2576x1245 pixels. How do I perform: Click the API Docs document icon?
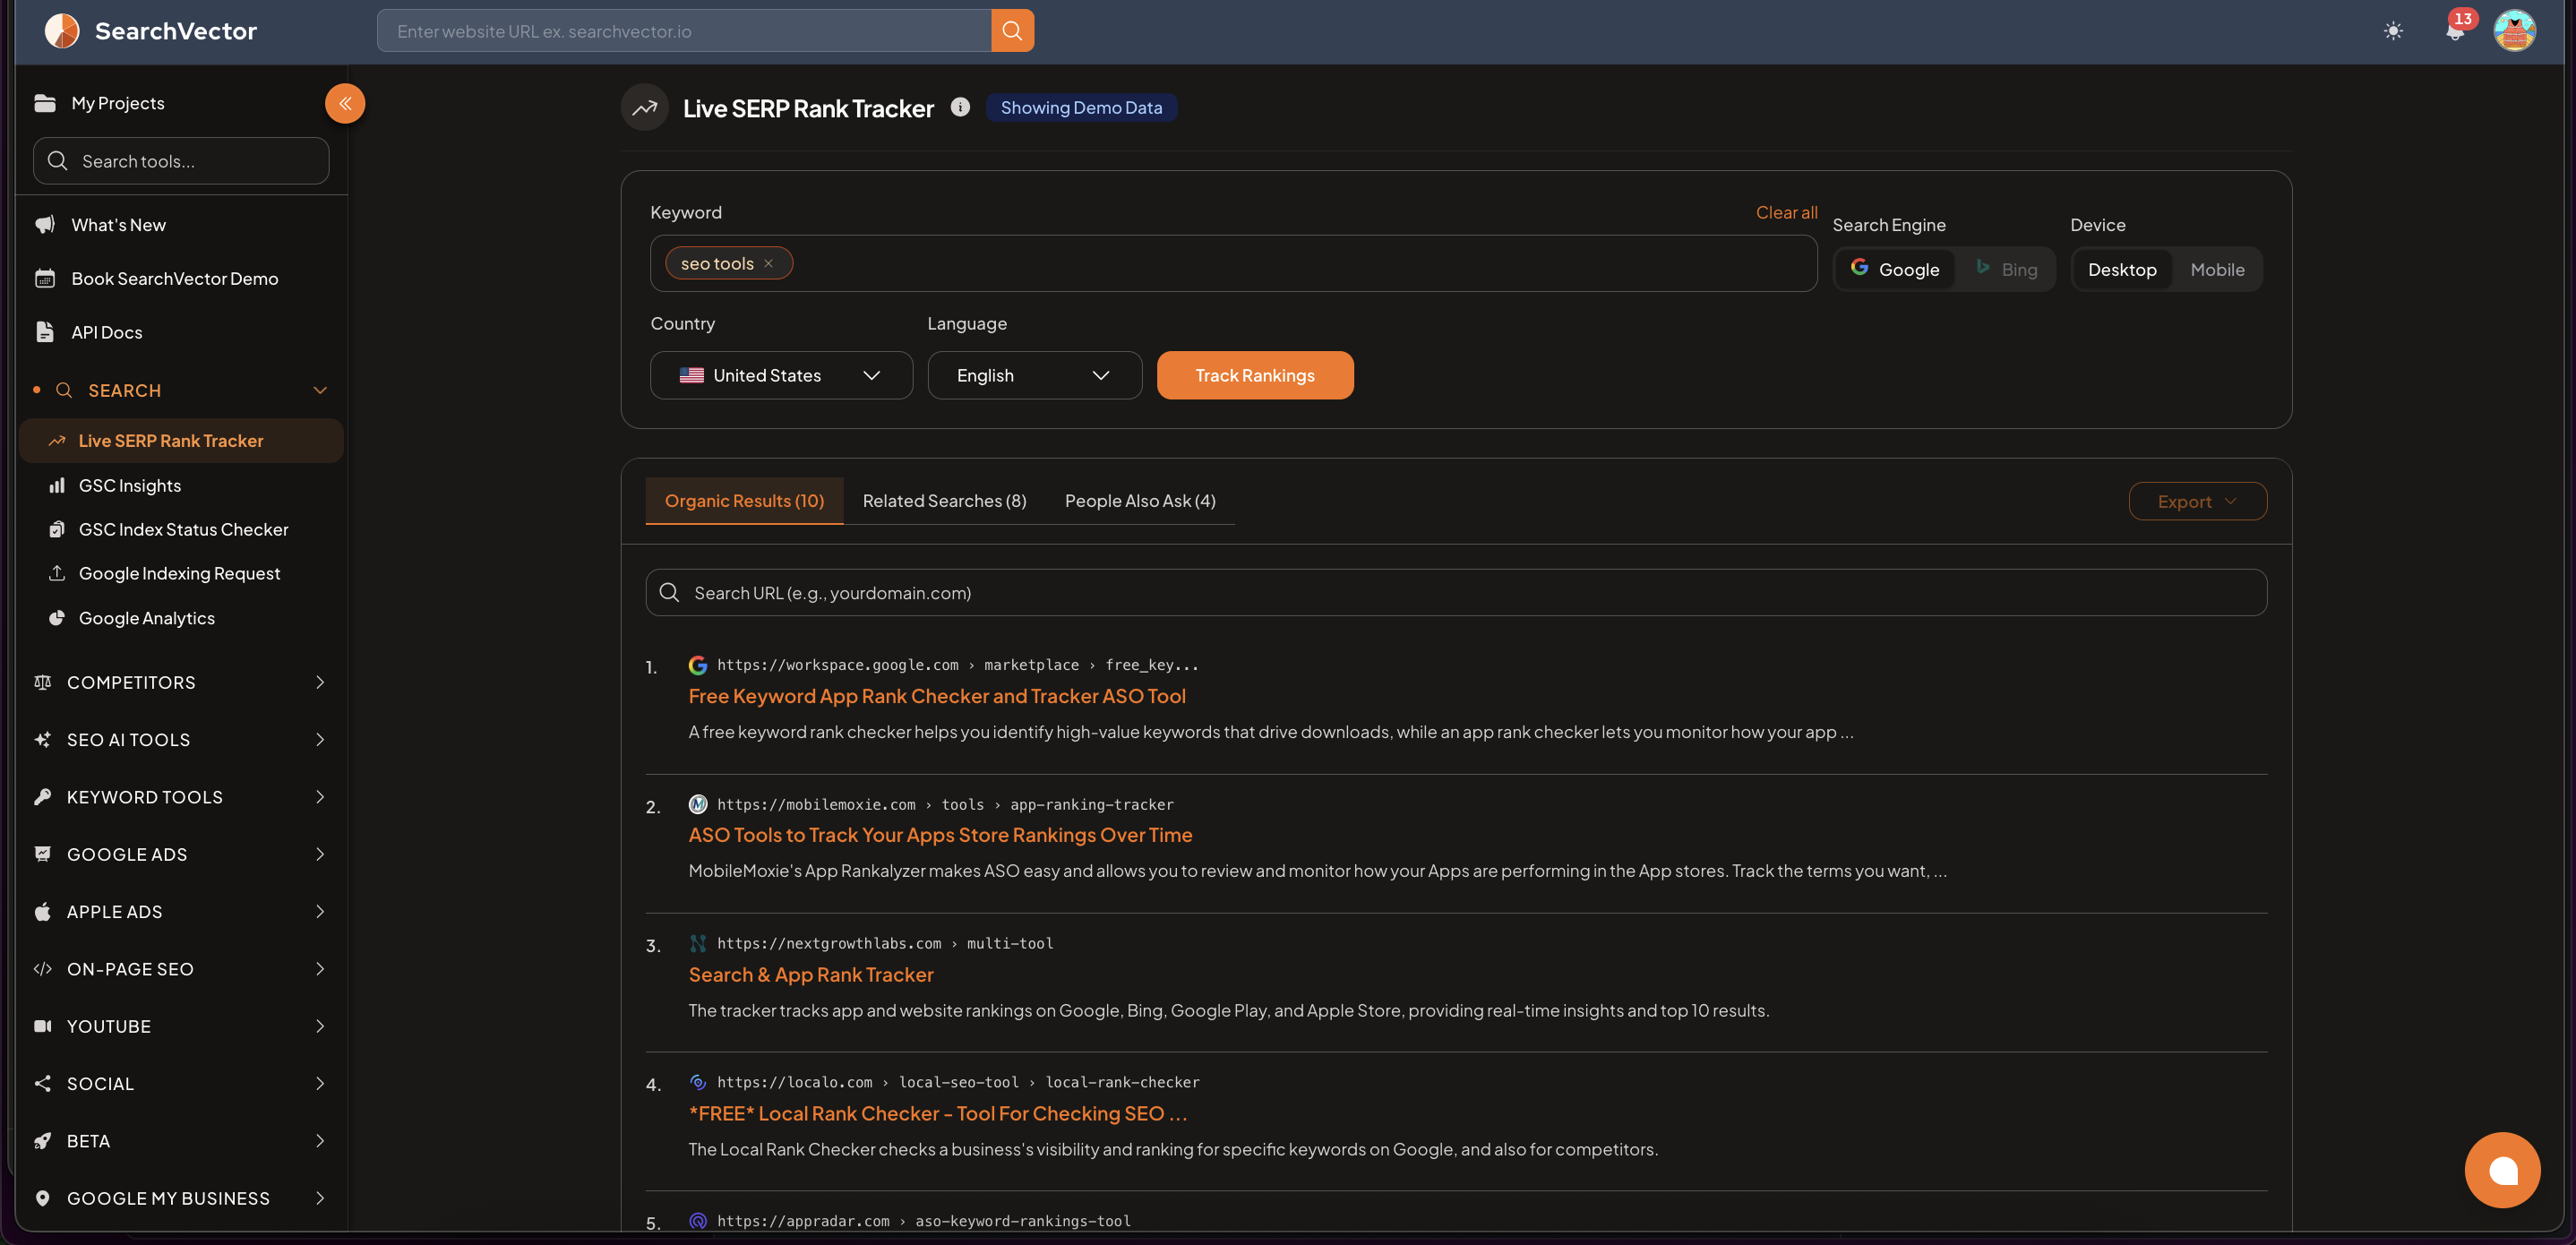(x=45, y=332)
